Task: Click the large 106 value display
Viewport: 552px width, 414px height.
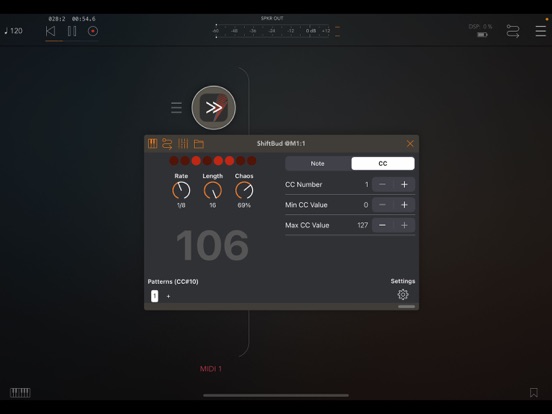Action: coord(212,245)
